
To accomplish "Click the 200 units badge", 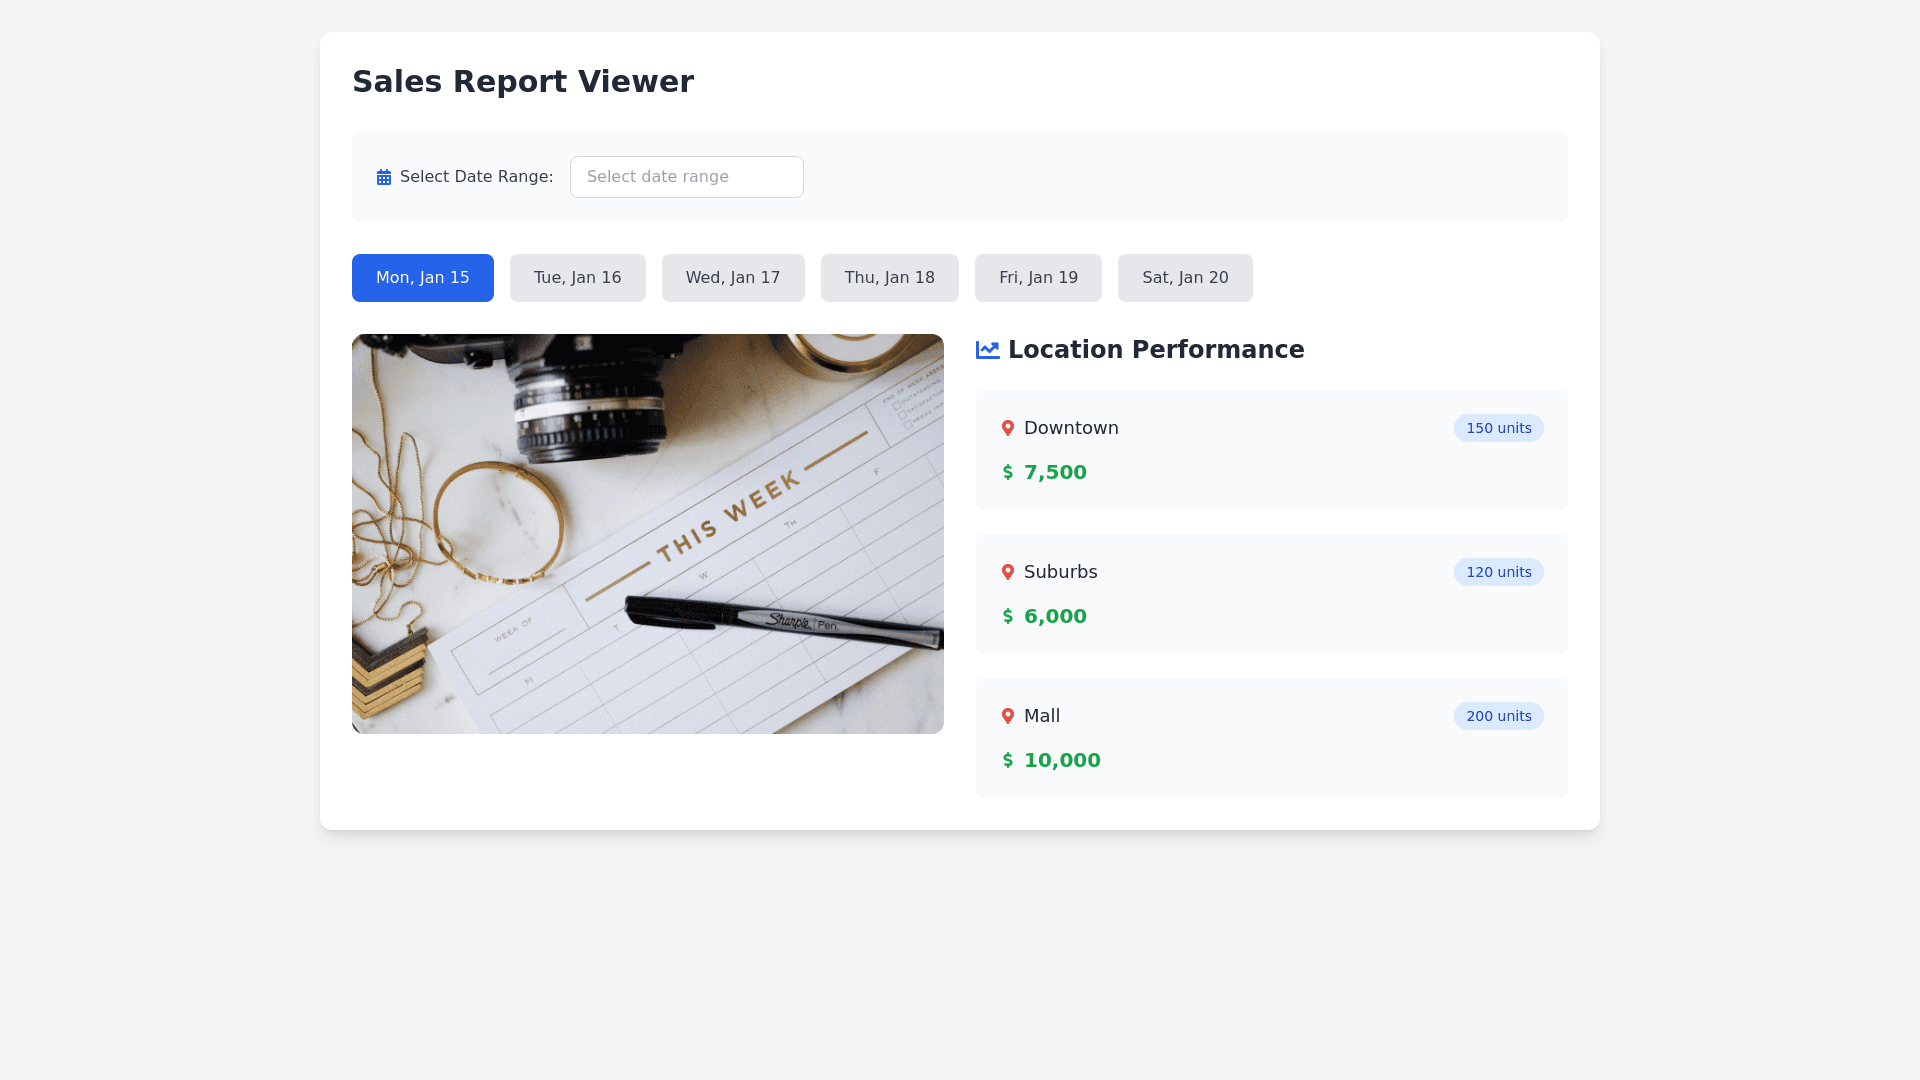I will (x=1498, y=716).
